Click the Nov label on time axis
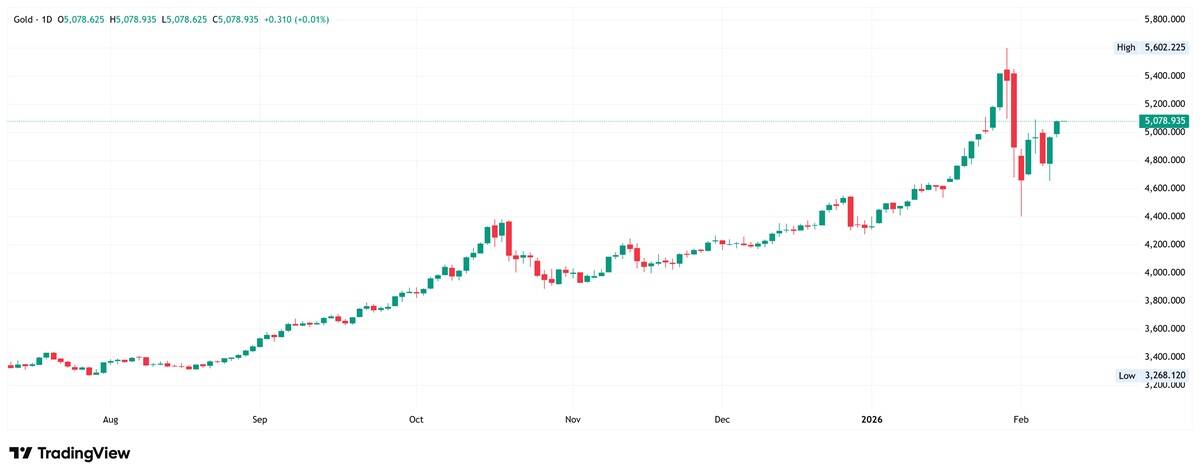The image size is (1200, 476). [572, 422]
